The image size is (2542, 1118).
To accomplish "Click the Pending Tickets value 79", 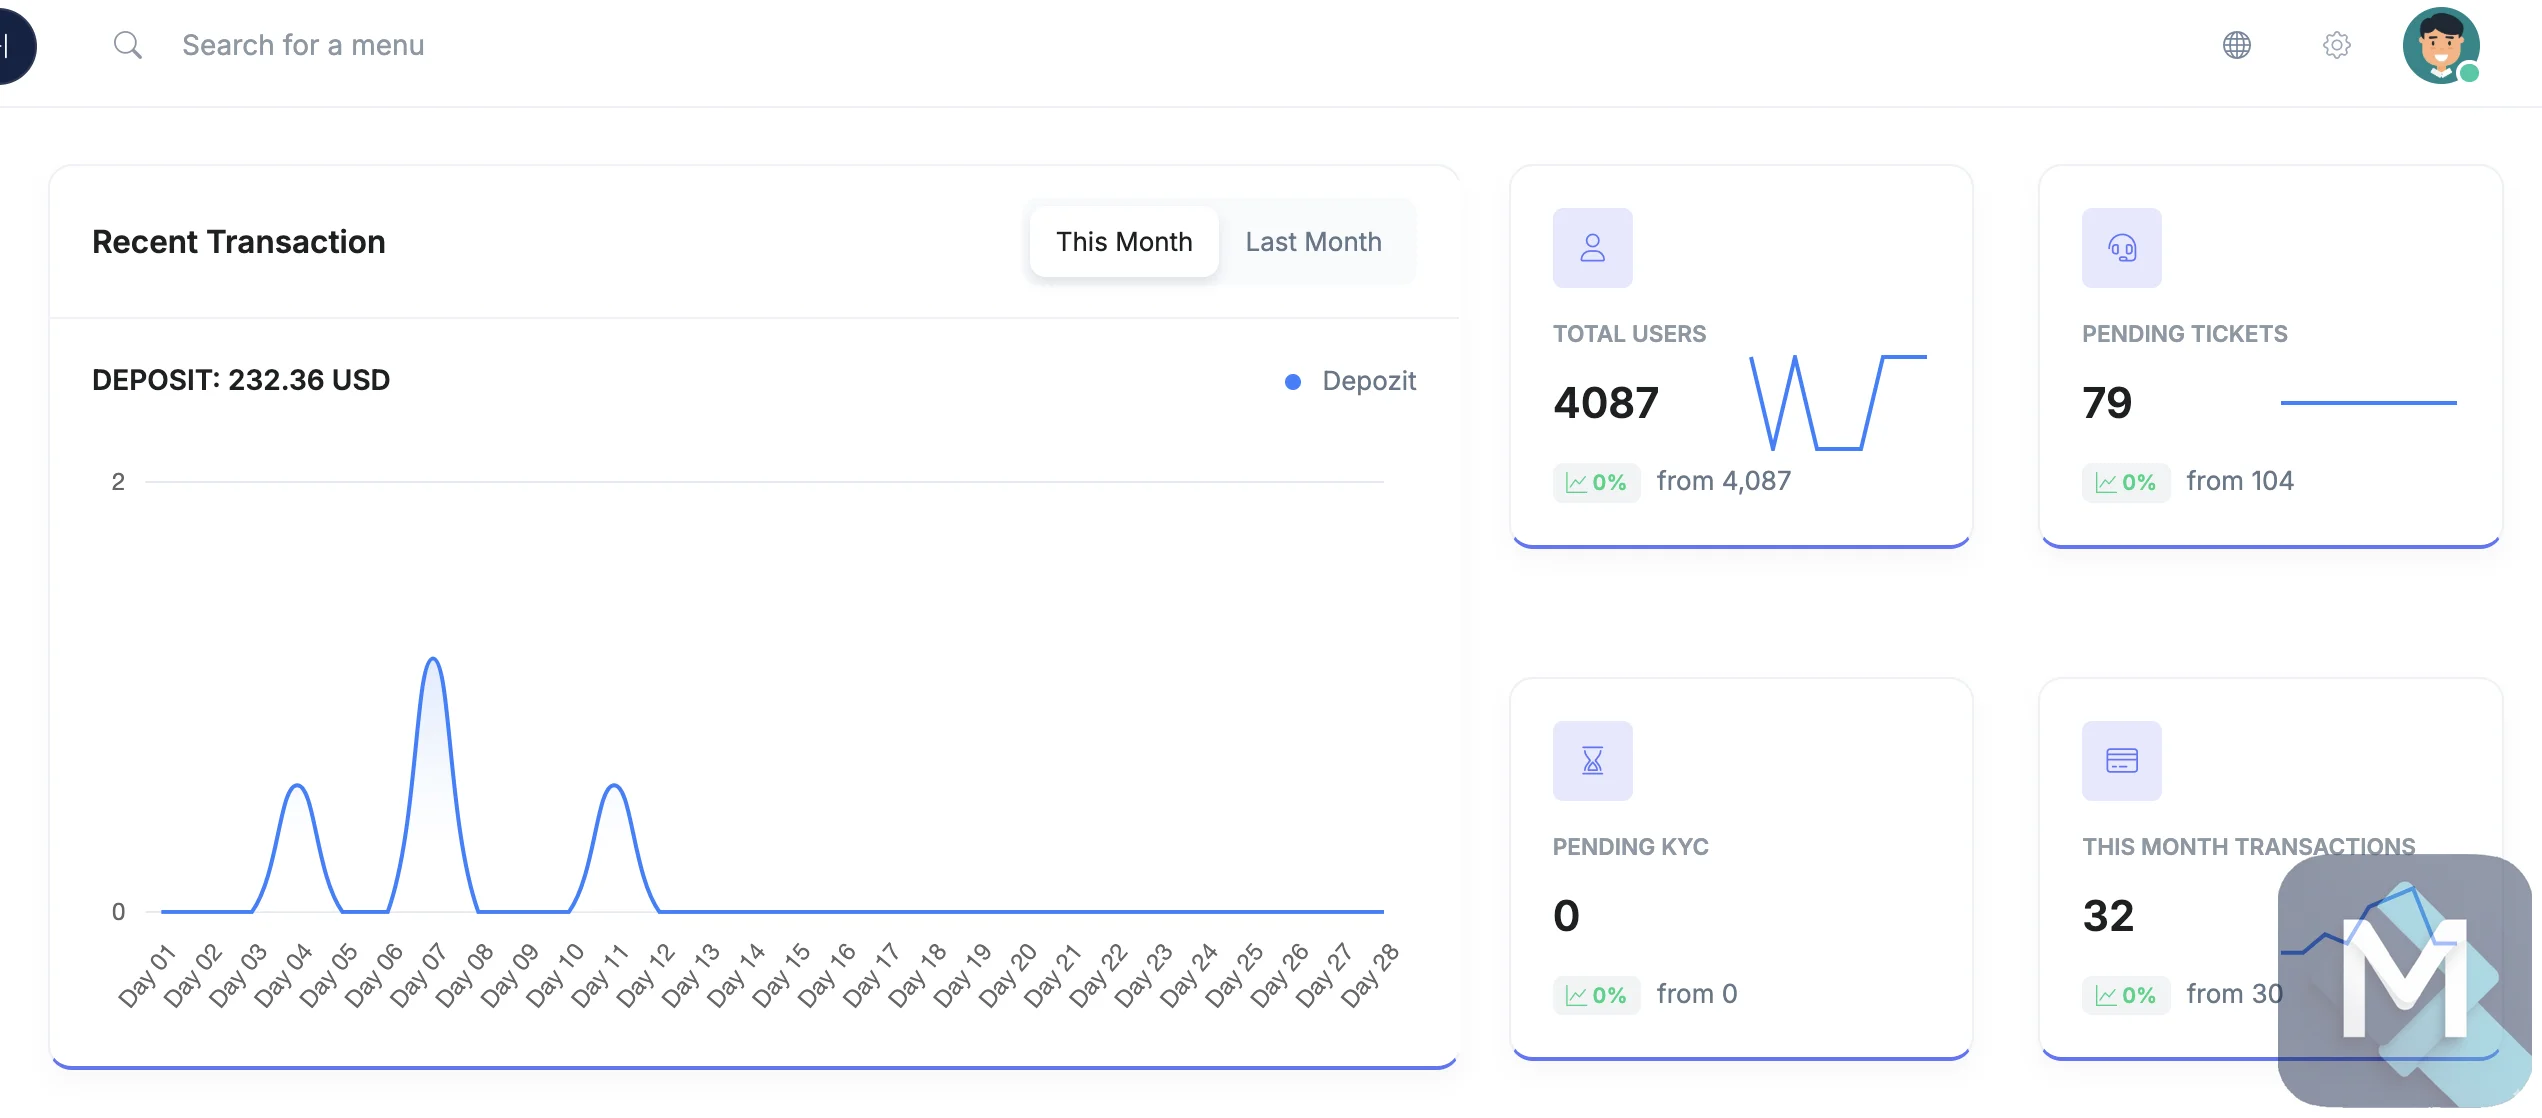I will click(2107, 403).
